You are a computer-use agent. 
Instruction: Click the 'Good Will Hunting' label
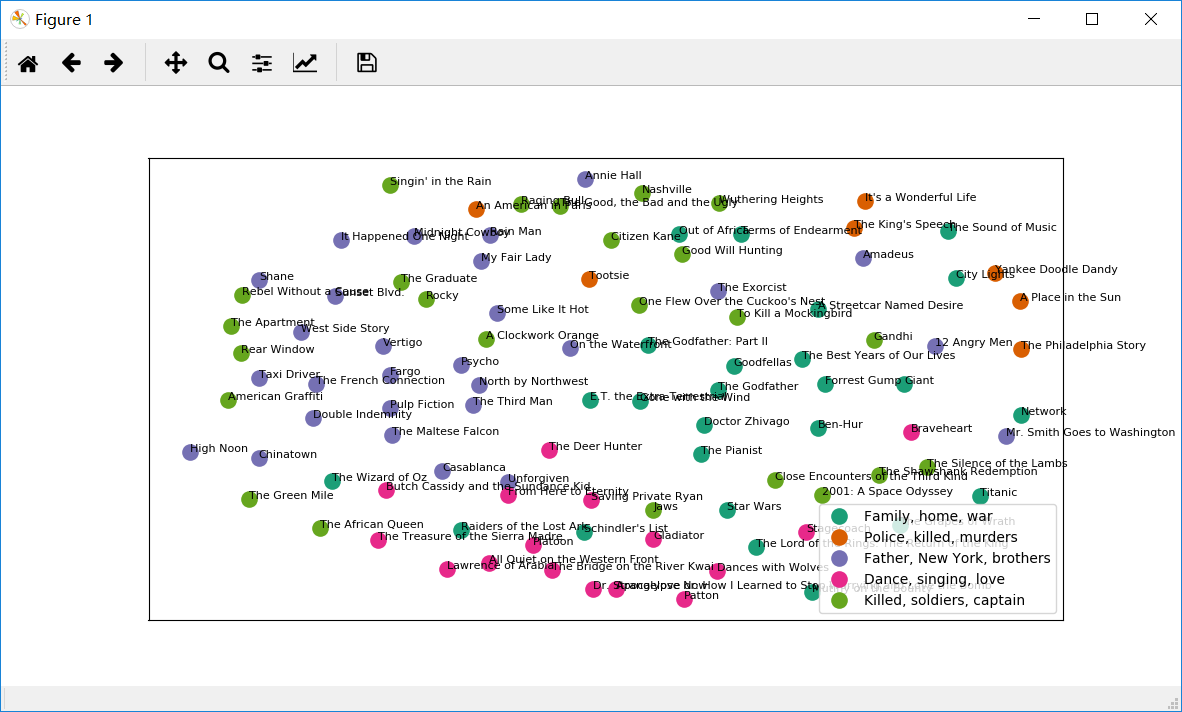732,250
